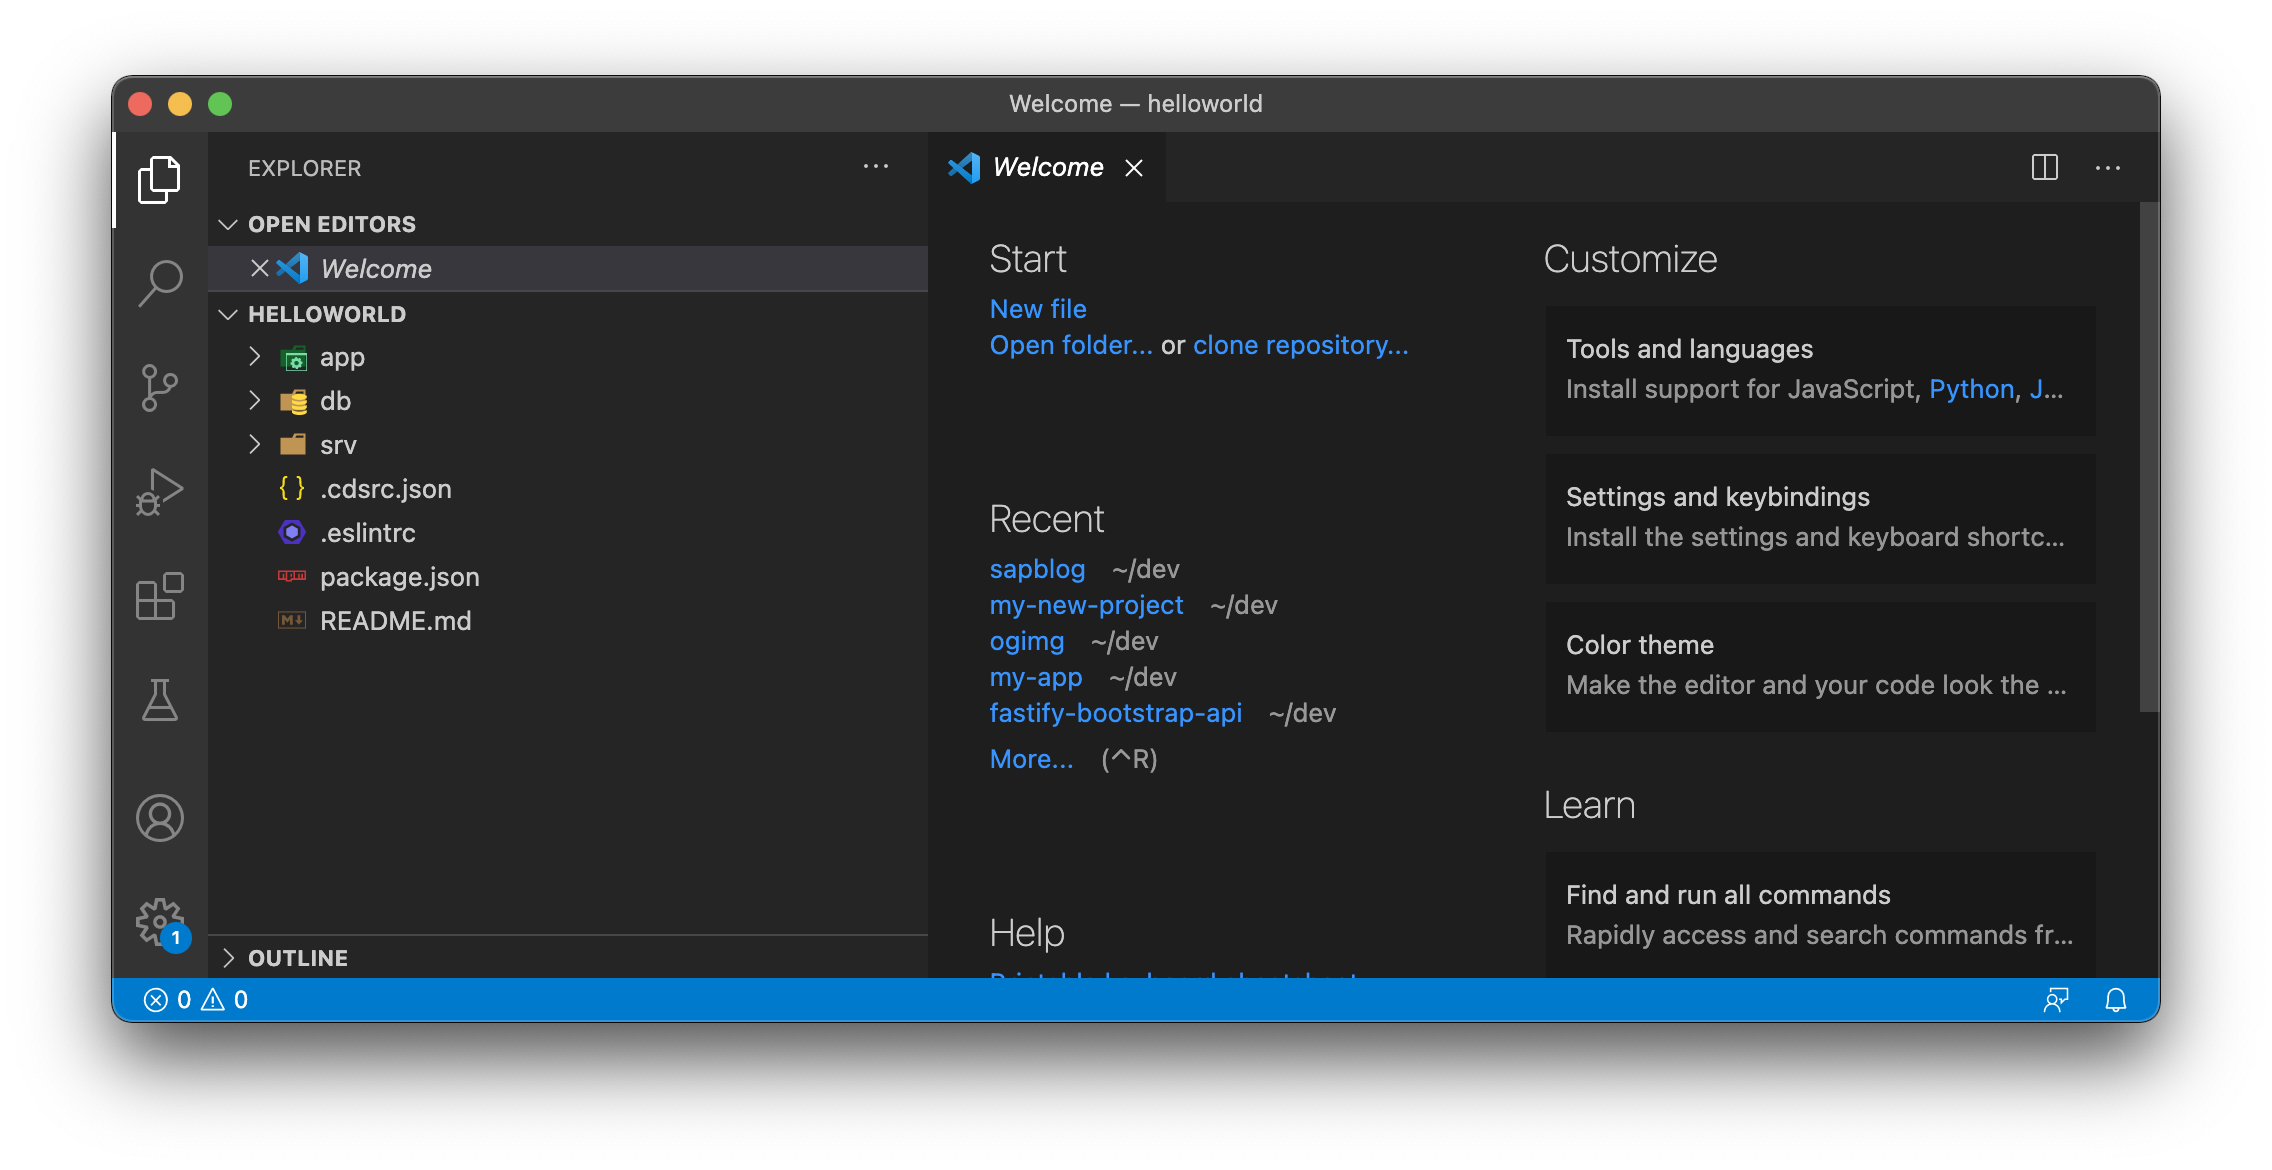Image resolution: width=2272 pixels, height=1170 pixels.
Task: Open the Color theme card
Action: click(1820, 666)
